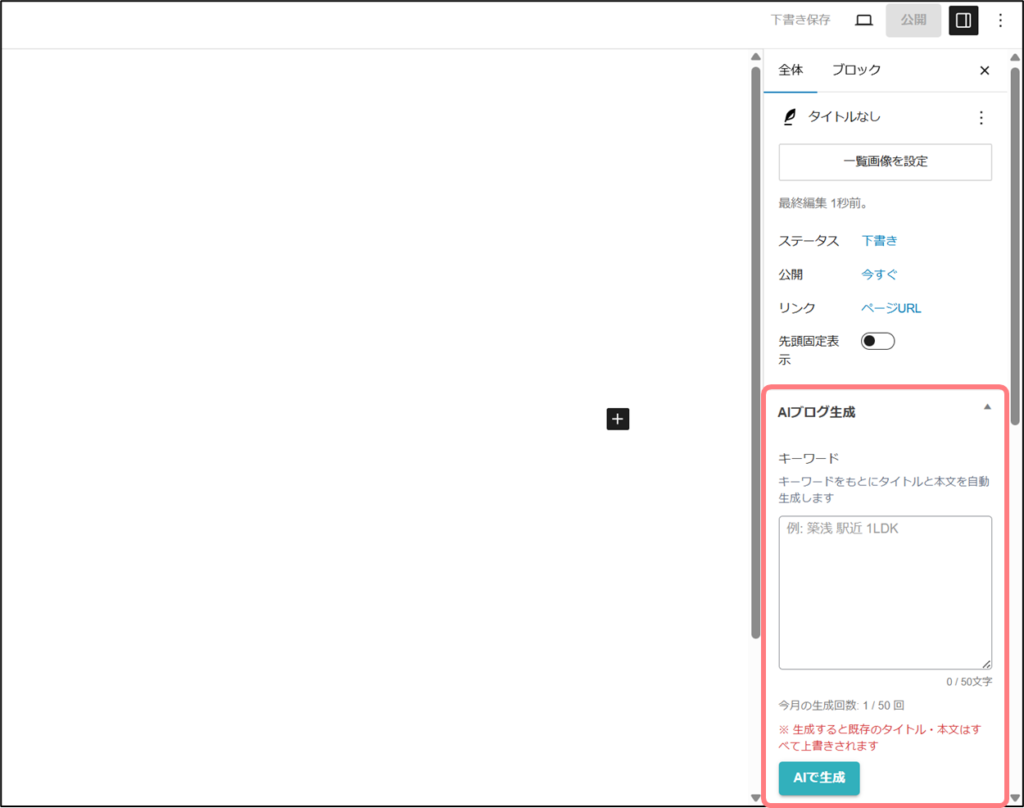Click 一覧画像を設定 button
The image size is (1024, 808).
pyautogui.click(x=885, y=162)
